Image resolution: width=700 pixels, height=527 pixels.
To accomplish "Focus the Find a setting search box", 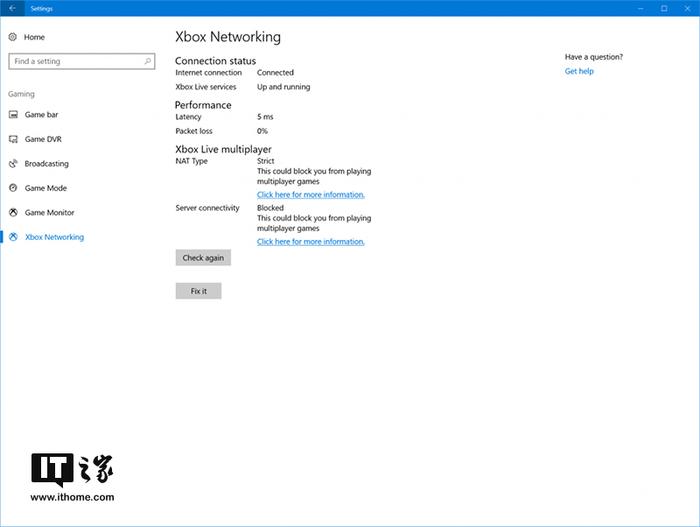I will tap(82, 61).
